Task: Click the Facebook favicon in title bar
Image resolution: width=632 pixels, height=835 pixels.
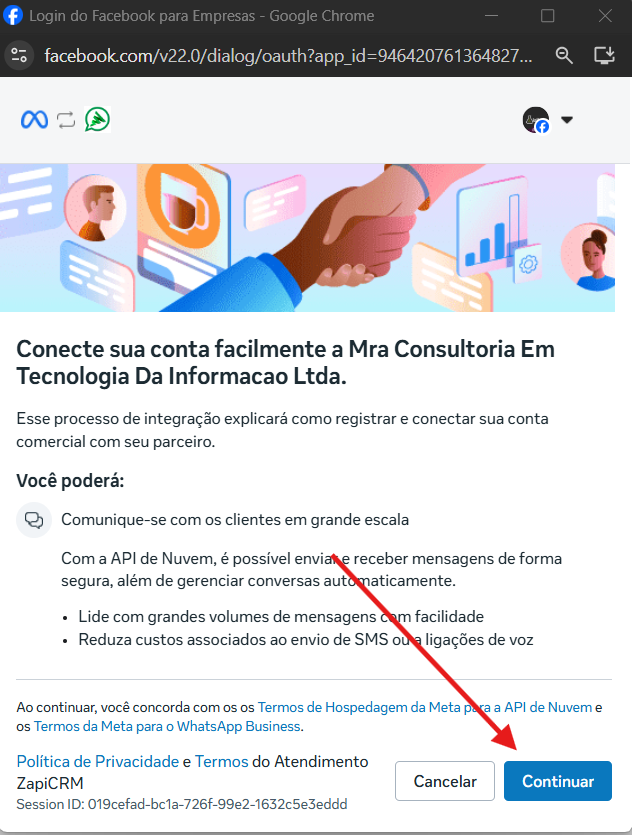Action: 13,15
